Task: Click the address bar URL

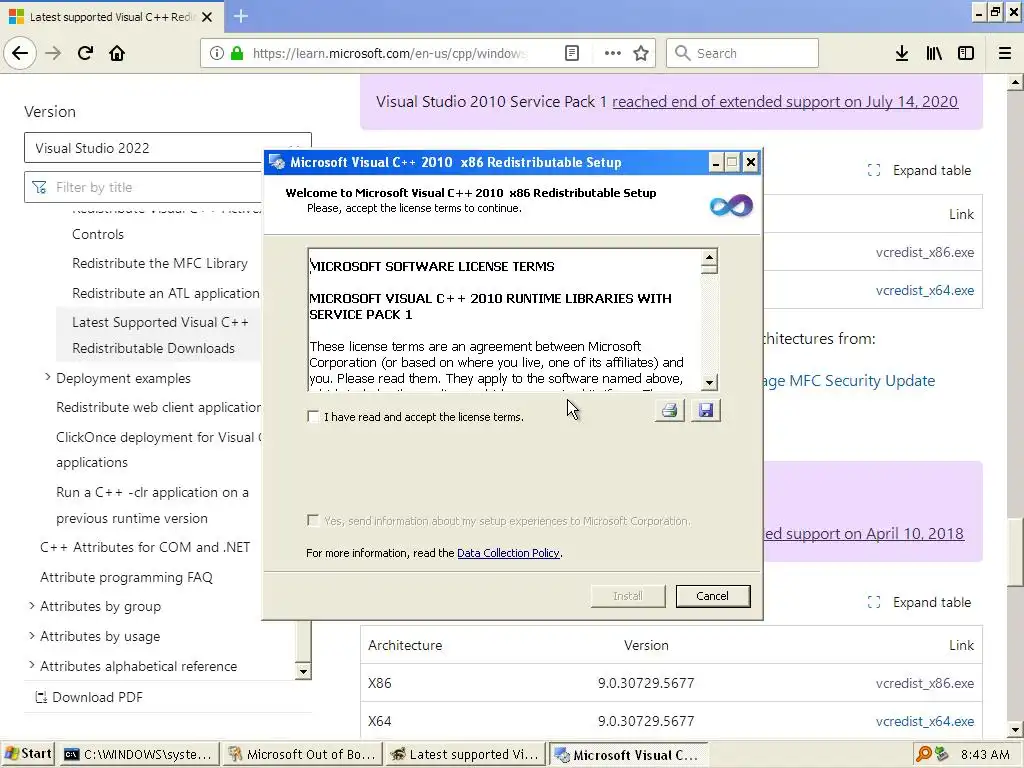Action: pos(389,54)
